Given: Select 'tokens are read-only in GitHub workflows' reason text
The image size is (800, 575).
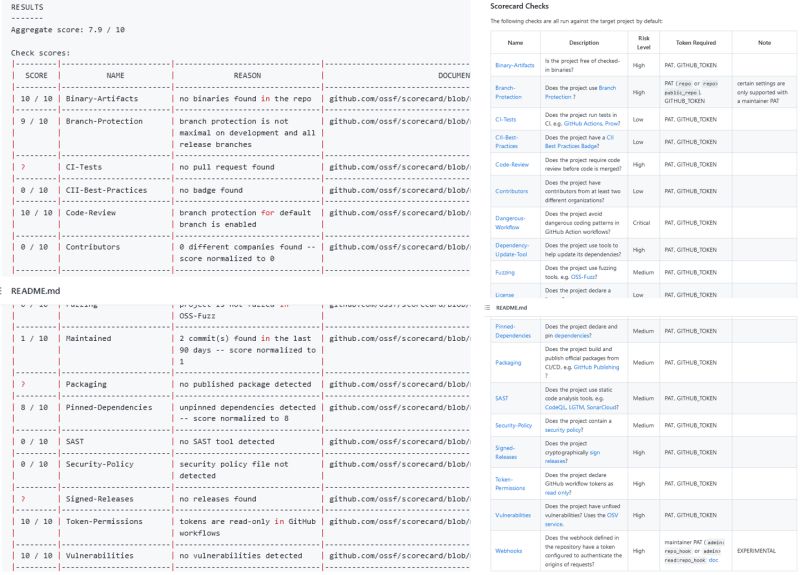Looking at the screenshot, I should pyautogui.click(x=247, y=528).
